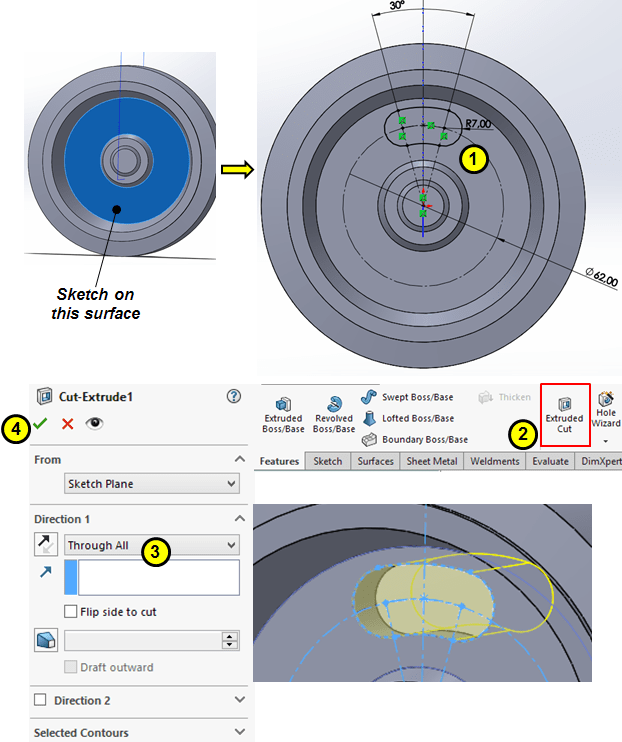622x742 pixels.
Task: Toggle the detailed preview eye icon
Action: 94,423
